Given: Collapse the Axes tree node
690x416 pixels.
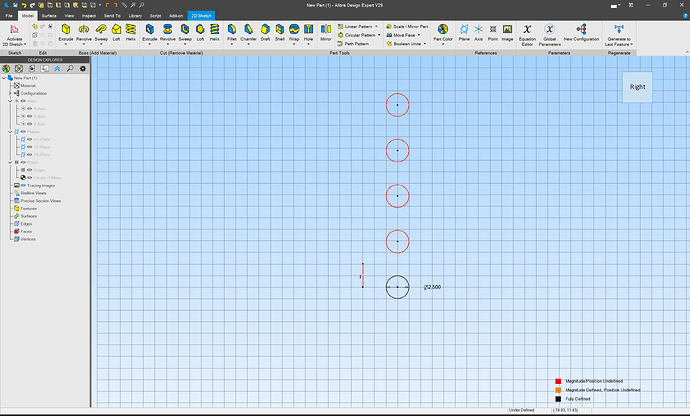Looking at the screenshot, I should (x=10, y=101).
